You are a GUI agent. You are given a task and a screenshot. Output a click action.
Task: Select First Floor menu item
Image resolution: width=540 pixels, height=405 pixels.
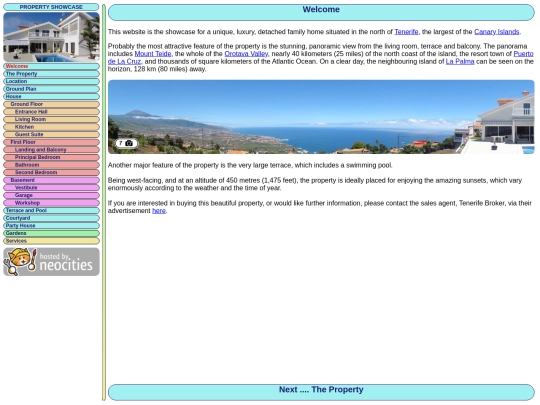click(x=51, y=142)
